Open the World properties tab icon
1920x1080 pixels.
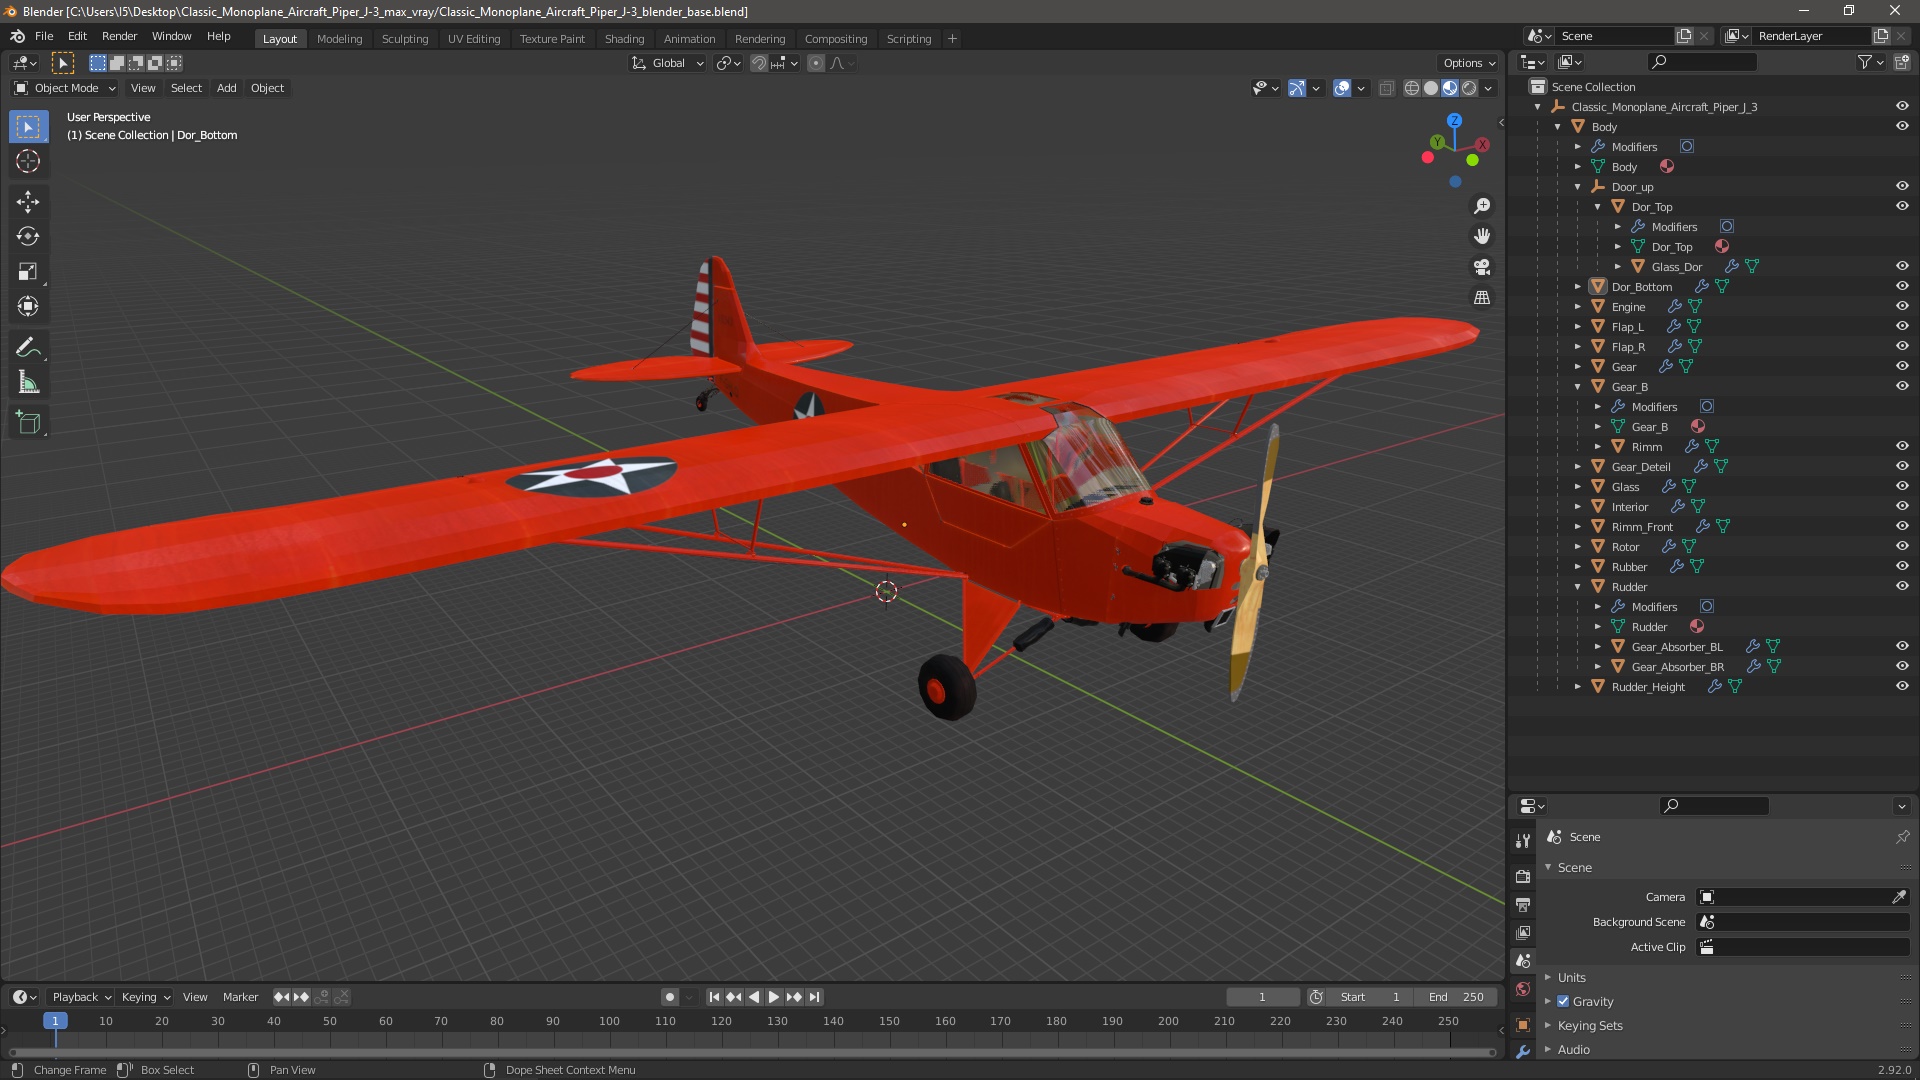1523,989
